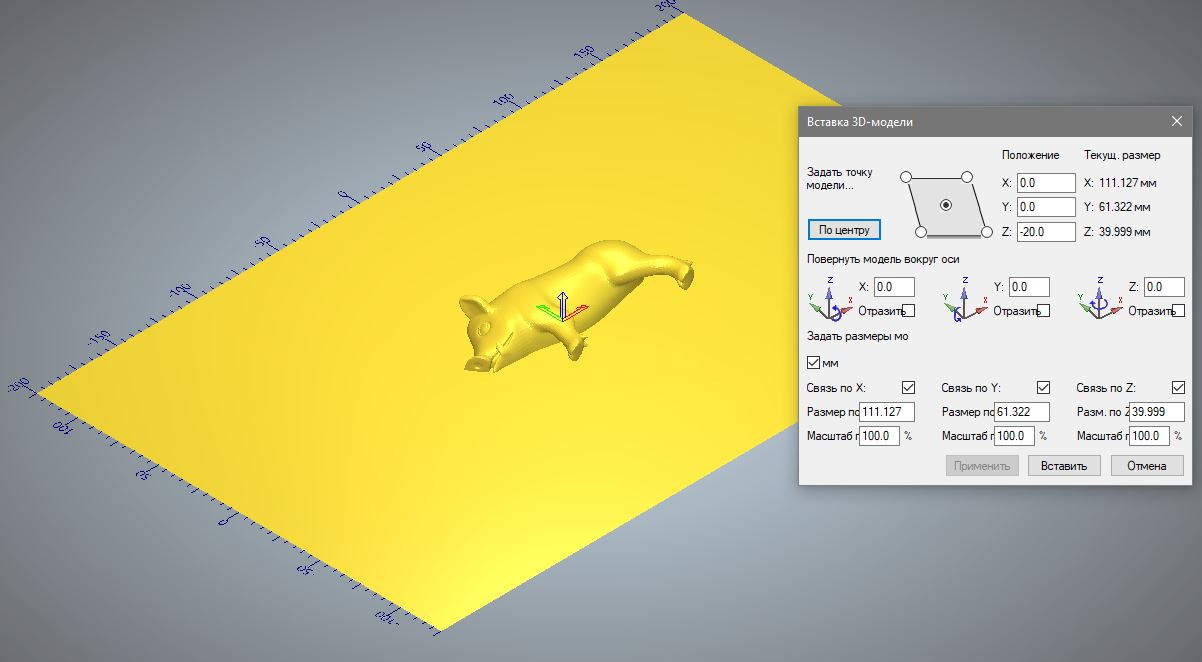The width and height of the screenshot is (1202, 662).
Task: Toggle the Связь по Y checkbox
Action: pos(1043,388)
